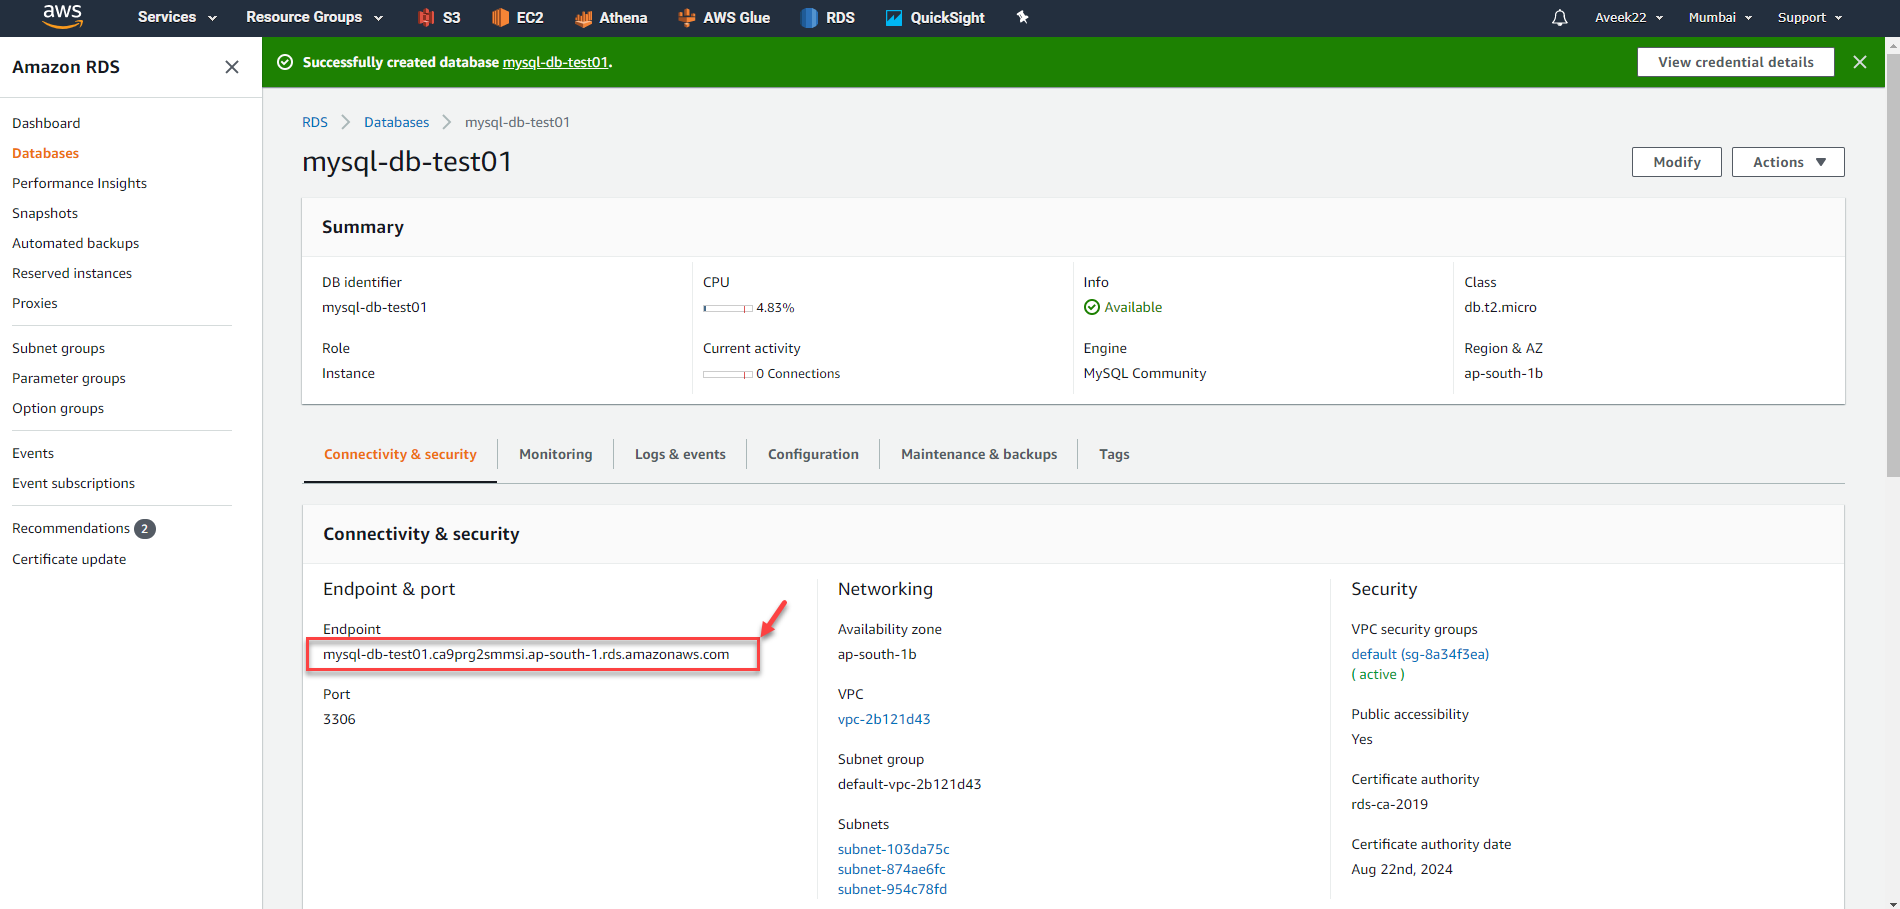Image resolution: width=1900 pixels, height=909 pixels.
Task: Open the Mumbai region selector
Action: [1720, 17]
